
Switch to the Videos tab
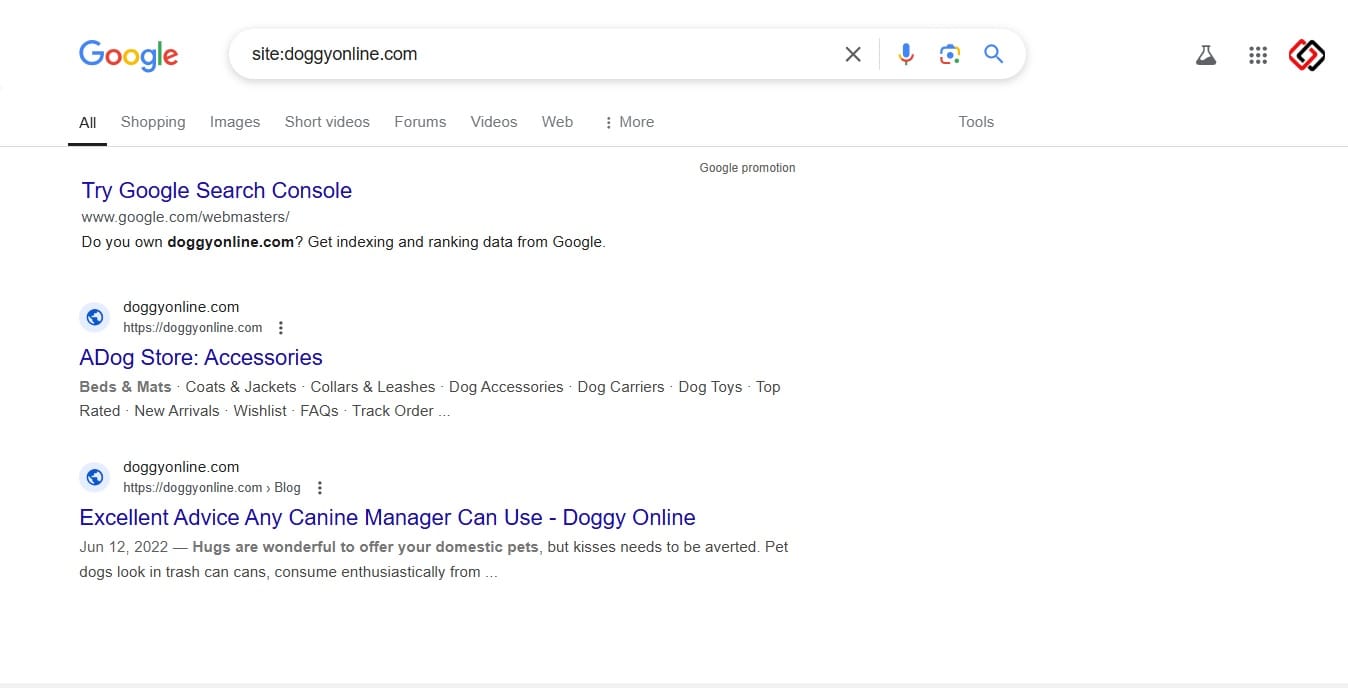pyautogui.click(x=494, y=122)
